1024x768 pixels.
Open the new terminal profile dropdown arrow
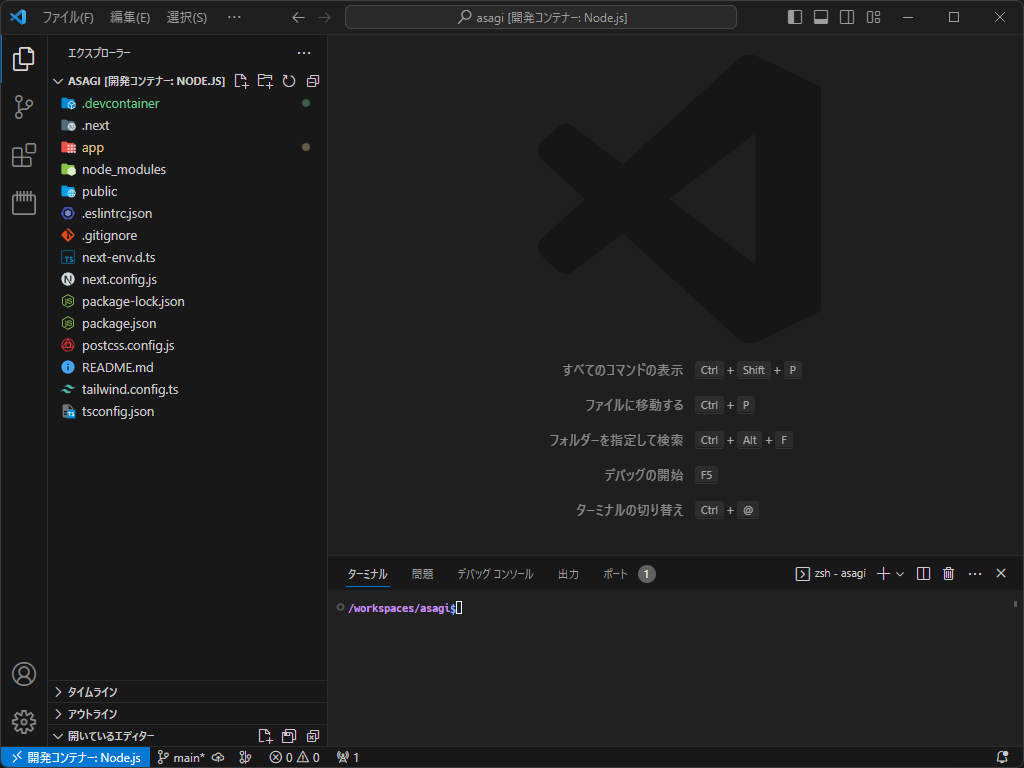tap(900, 573)
